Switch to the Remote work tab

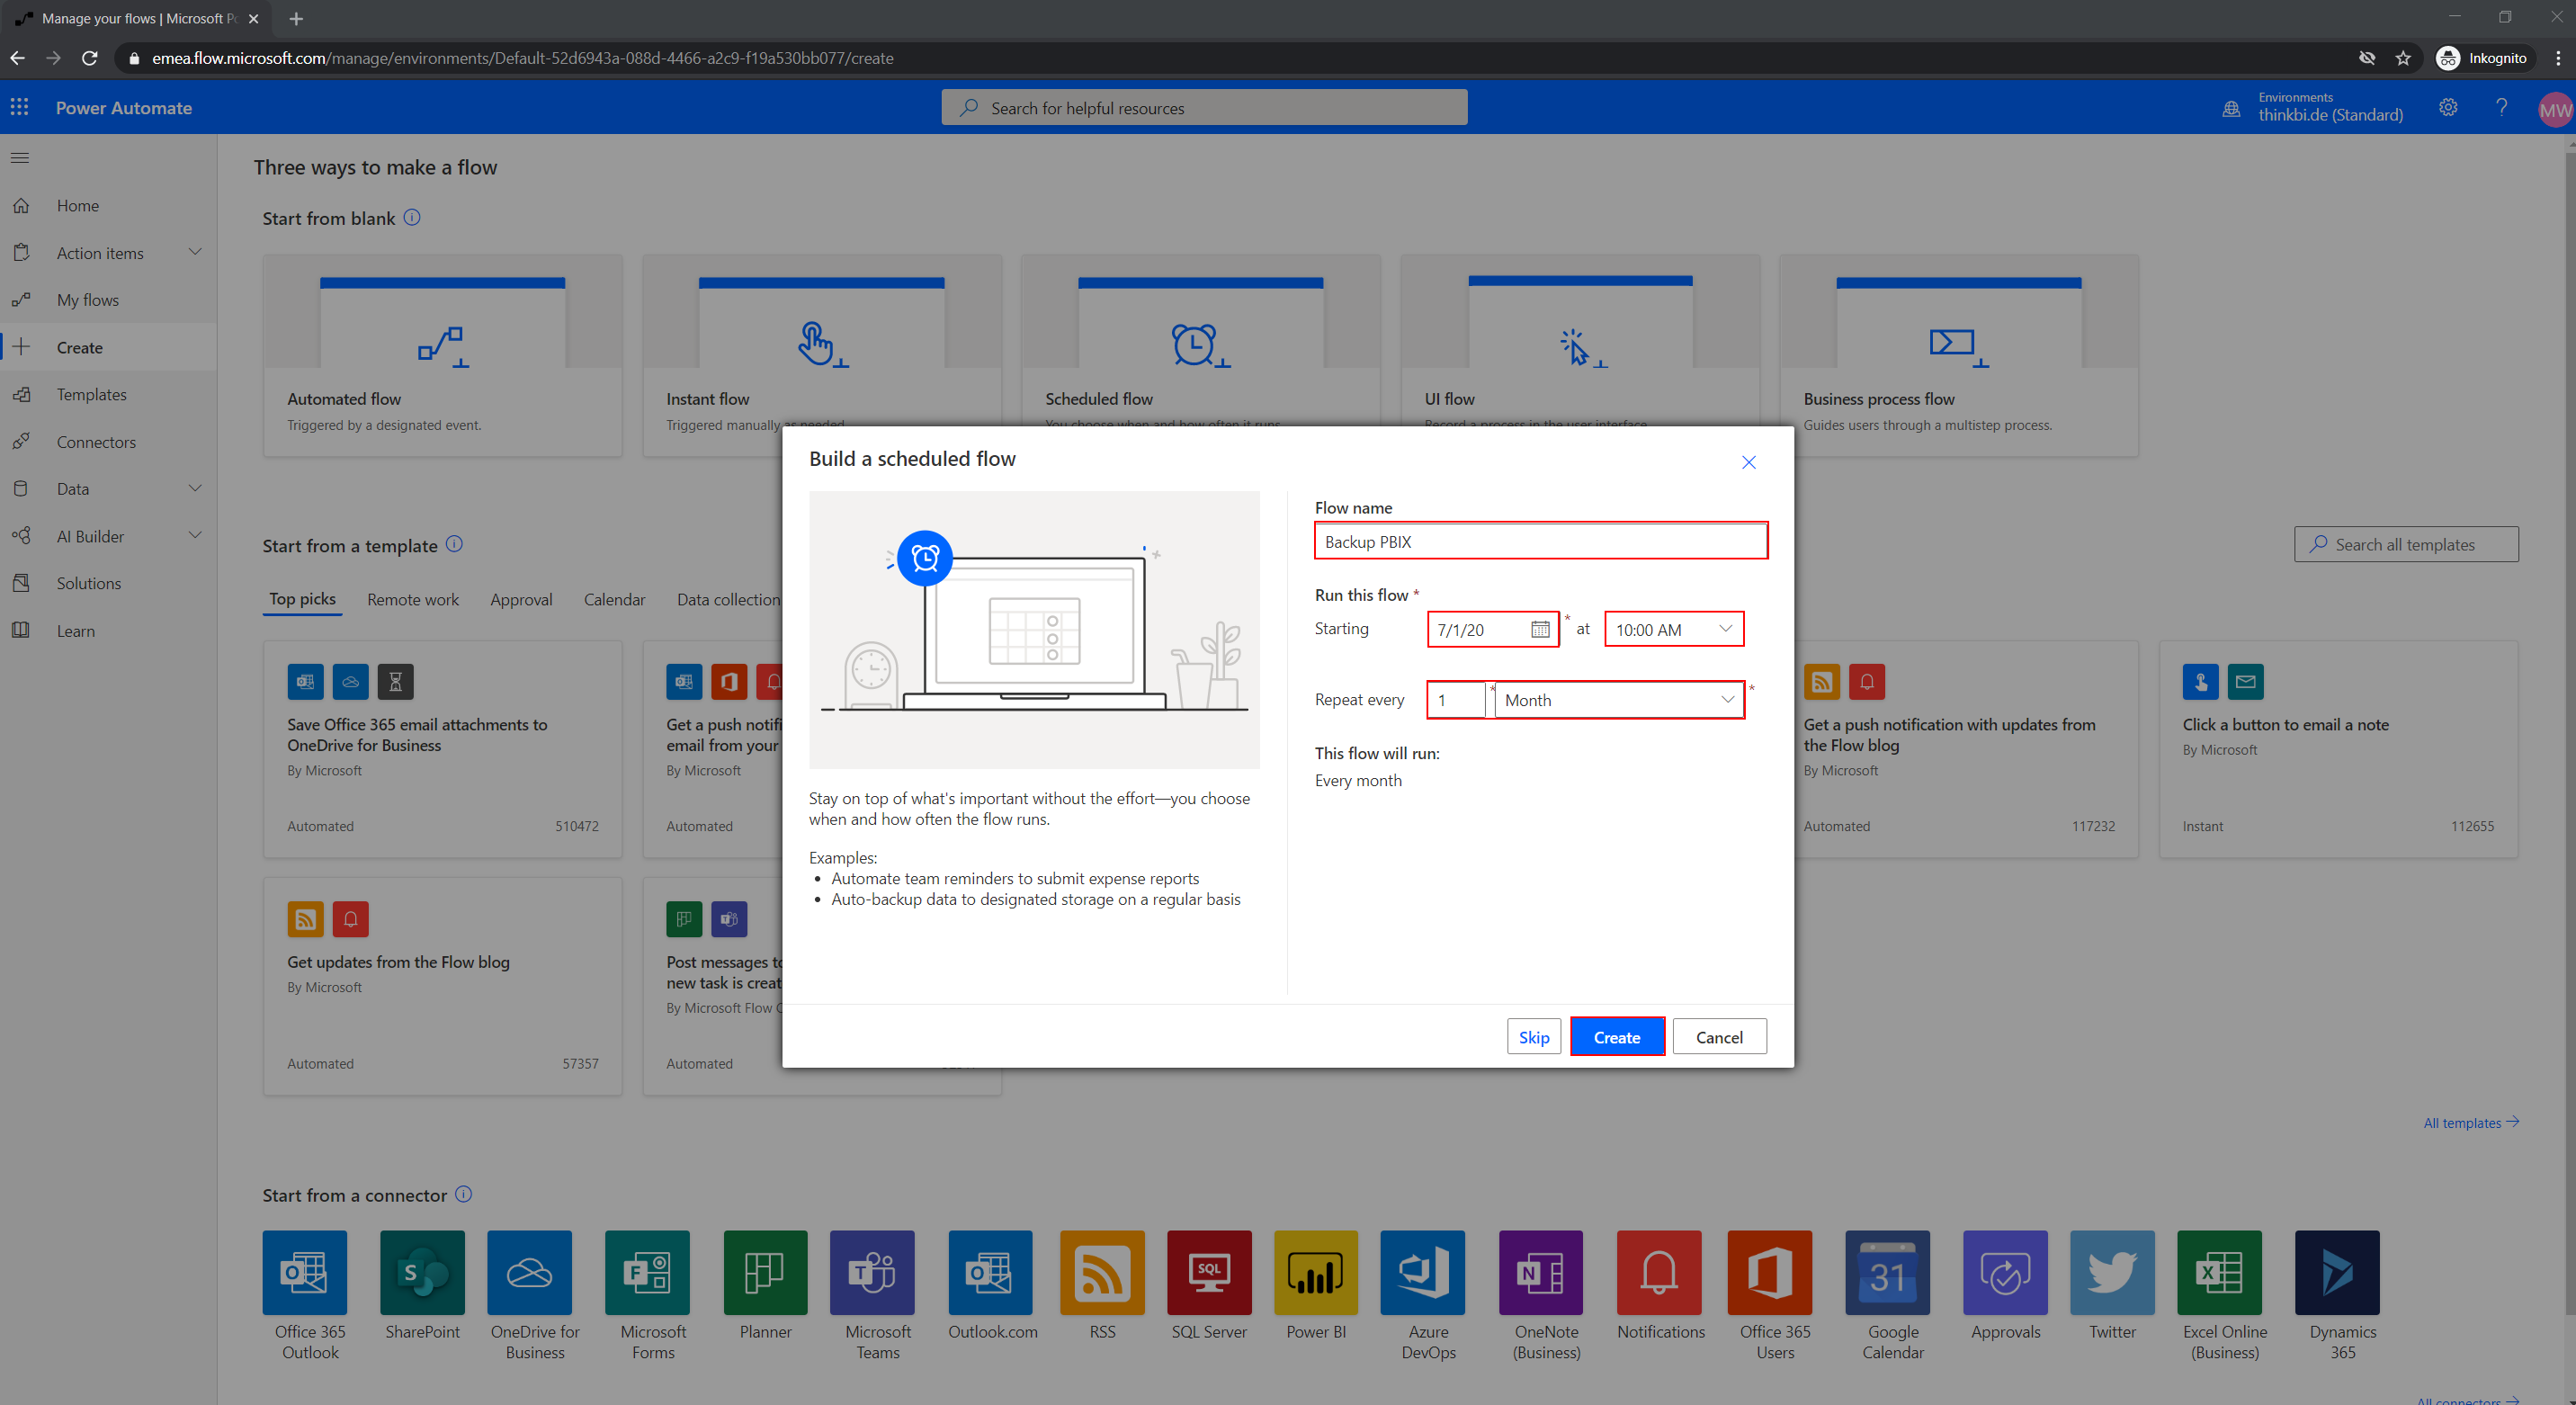[412, 599]
